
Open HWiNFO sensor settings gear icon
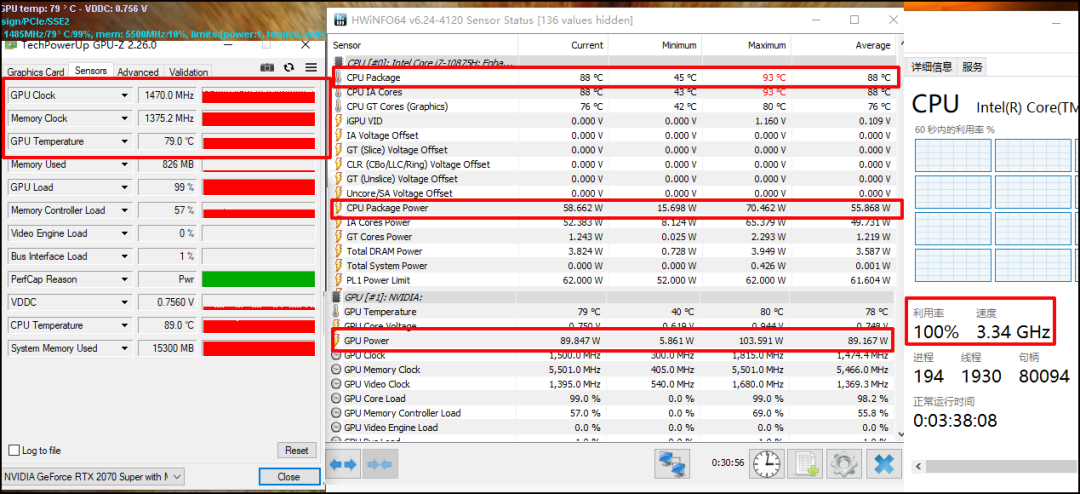pos(842,465)
